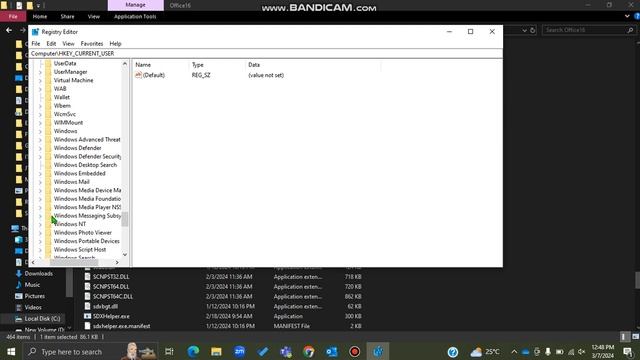Expand the Windows registry key
Screen dimensions: 640x360
pos(40,131)
